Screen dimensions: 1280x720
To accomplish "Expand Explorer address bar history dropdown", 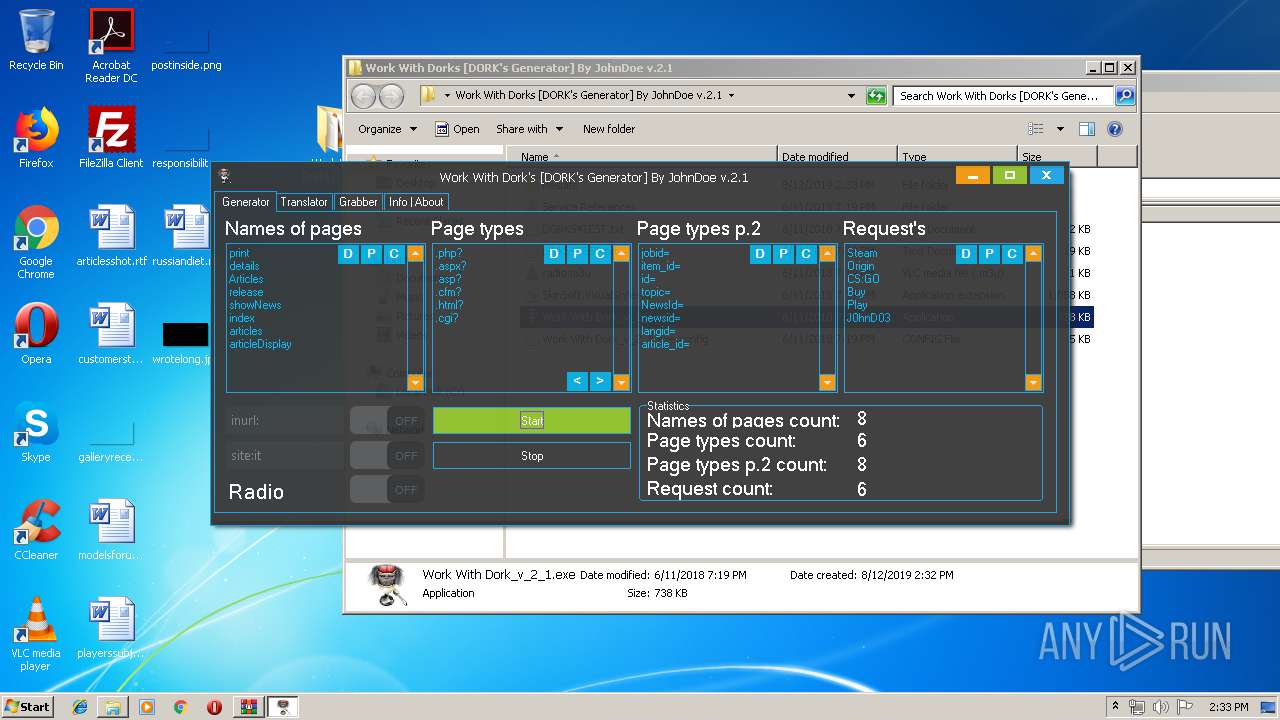I will [851, 96].
